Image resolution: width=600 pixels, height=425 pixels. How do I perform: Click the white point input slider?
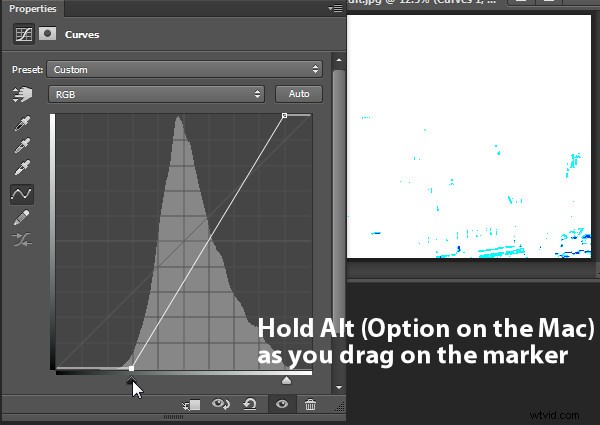(286, 380)
